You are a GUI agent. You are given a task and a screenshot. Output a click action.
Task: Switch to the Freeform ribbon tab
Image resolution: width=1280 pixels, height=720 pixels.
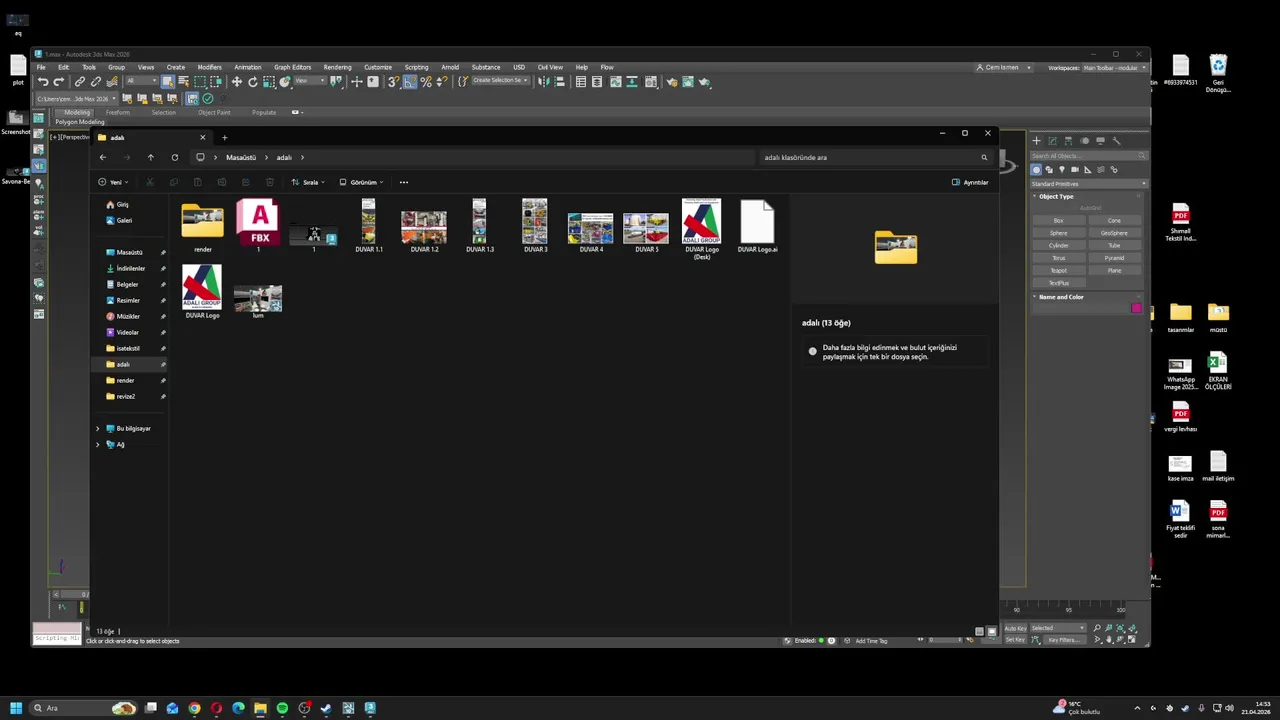[x=117, y=112]
